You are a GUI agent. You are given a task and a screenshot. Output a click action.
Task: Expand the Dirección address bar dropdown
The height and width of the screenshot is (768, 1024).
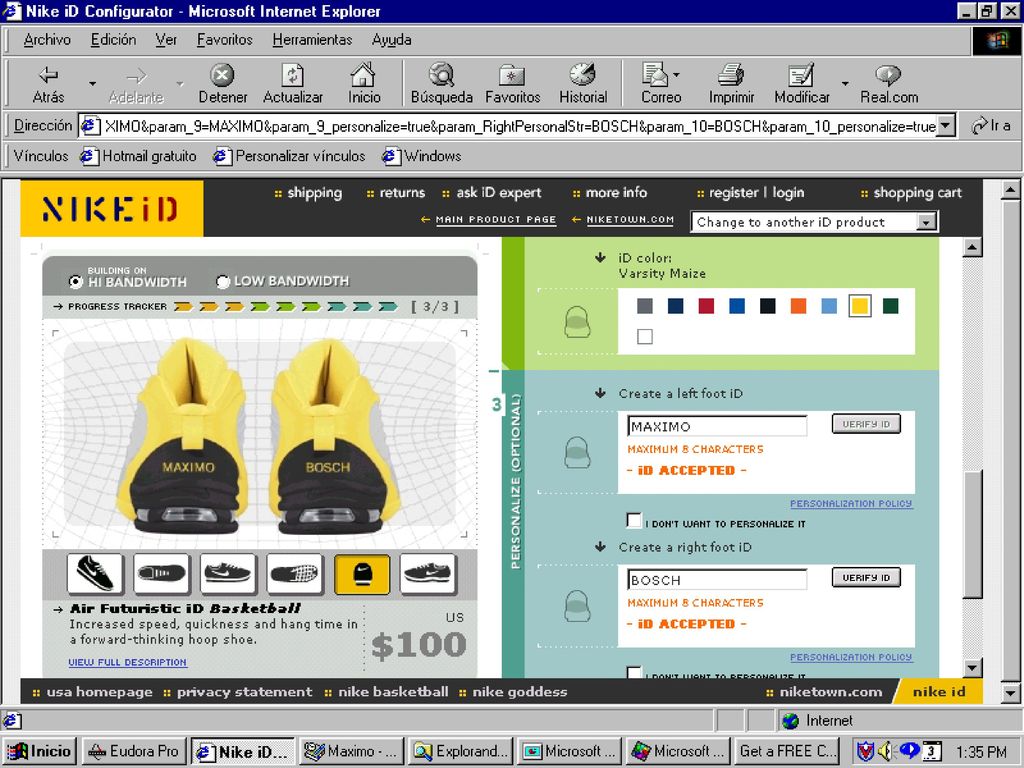(x=946, y=125)
